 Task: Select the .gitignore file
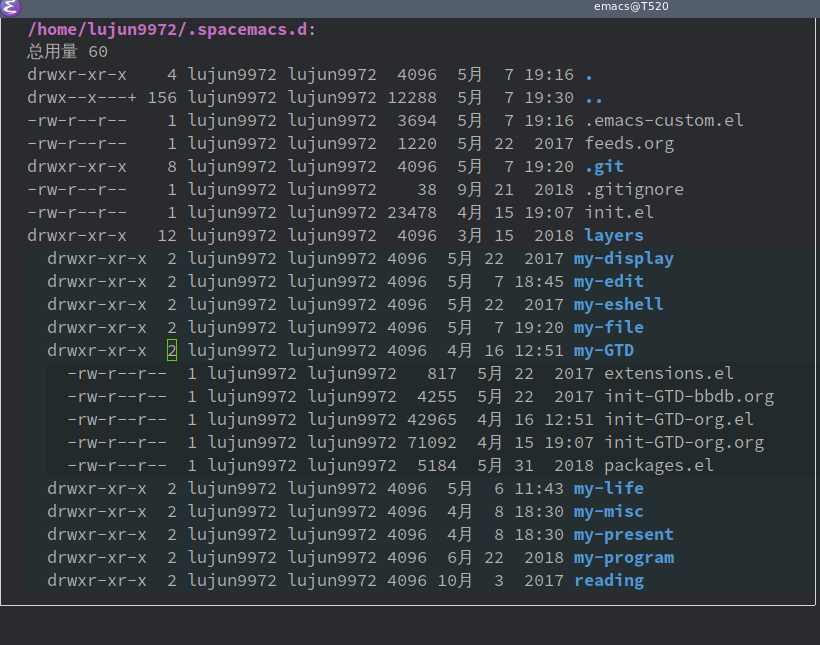pos(634,189)
